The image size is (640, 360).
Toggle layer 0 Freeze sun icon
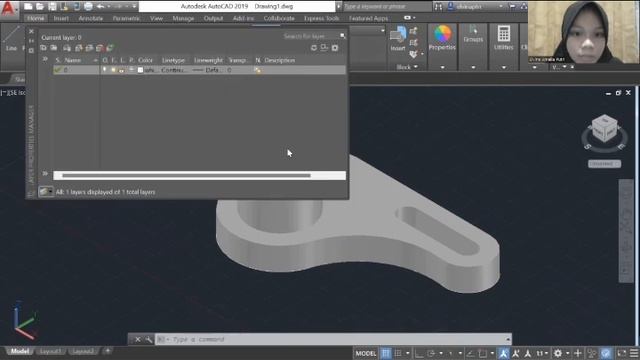pos(113,70)
